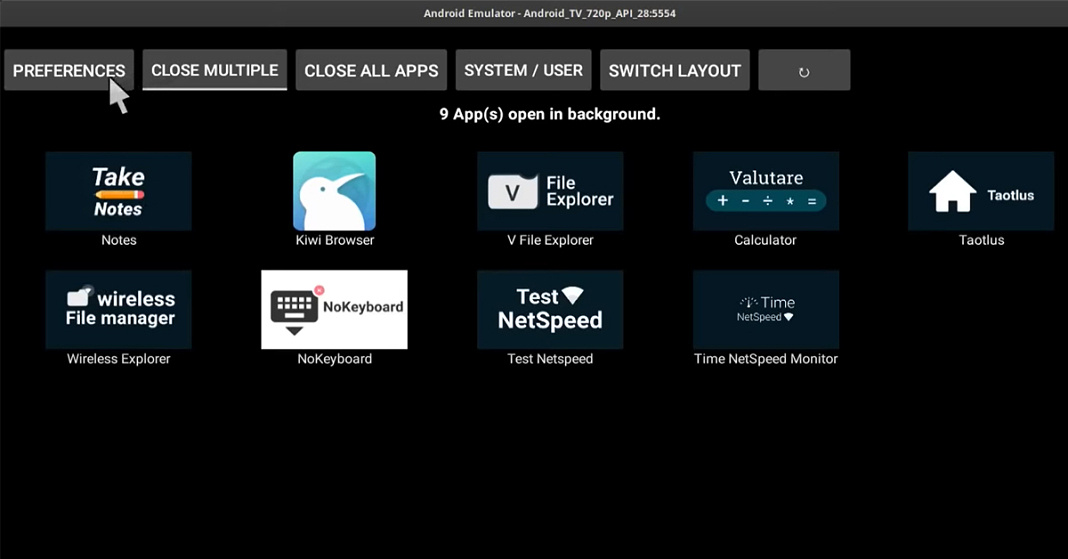Click the "NoKeyboard" caption below the icon

tap(334, 359)
